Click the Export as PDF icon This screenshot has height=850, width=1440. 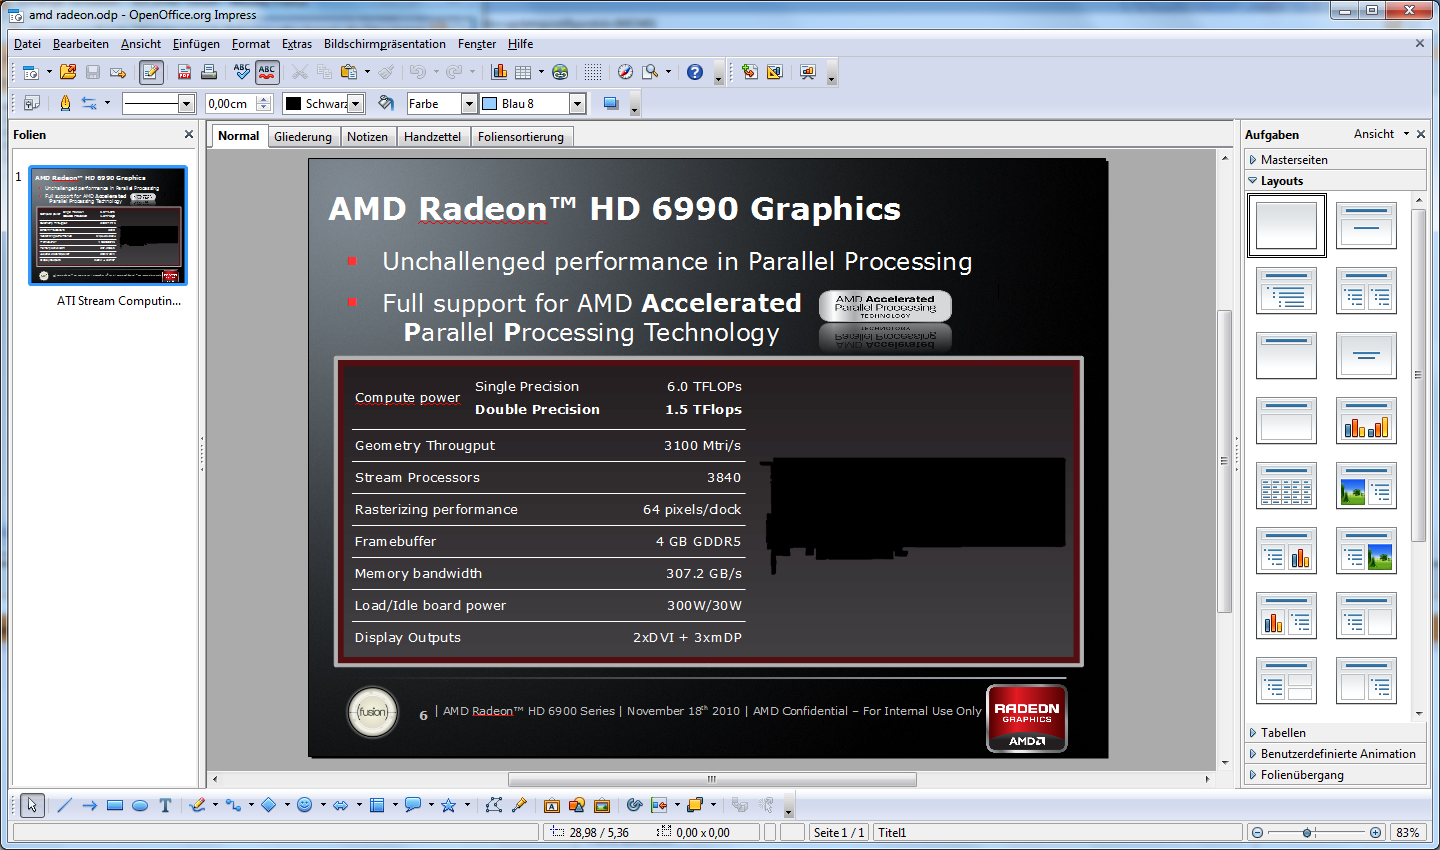pos(184,72)
